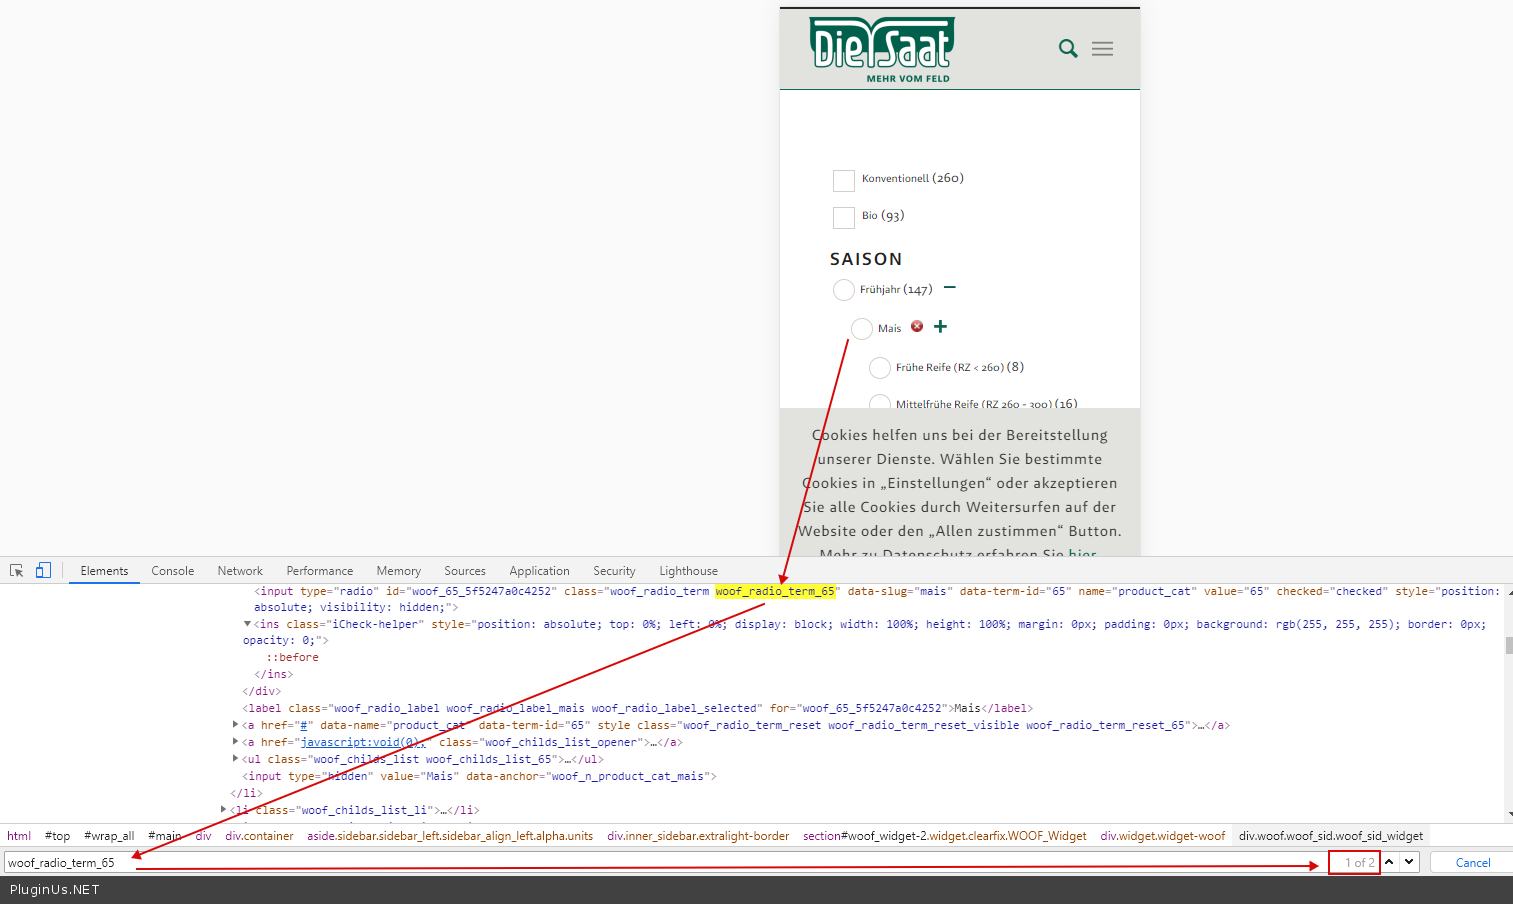This screenshot has height=904, width=1513.
Task: Click the search magnifier icon in site header
Action: click(x=1068, y=49)
